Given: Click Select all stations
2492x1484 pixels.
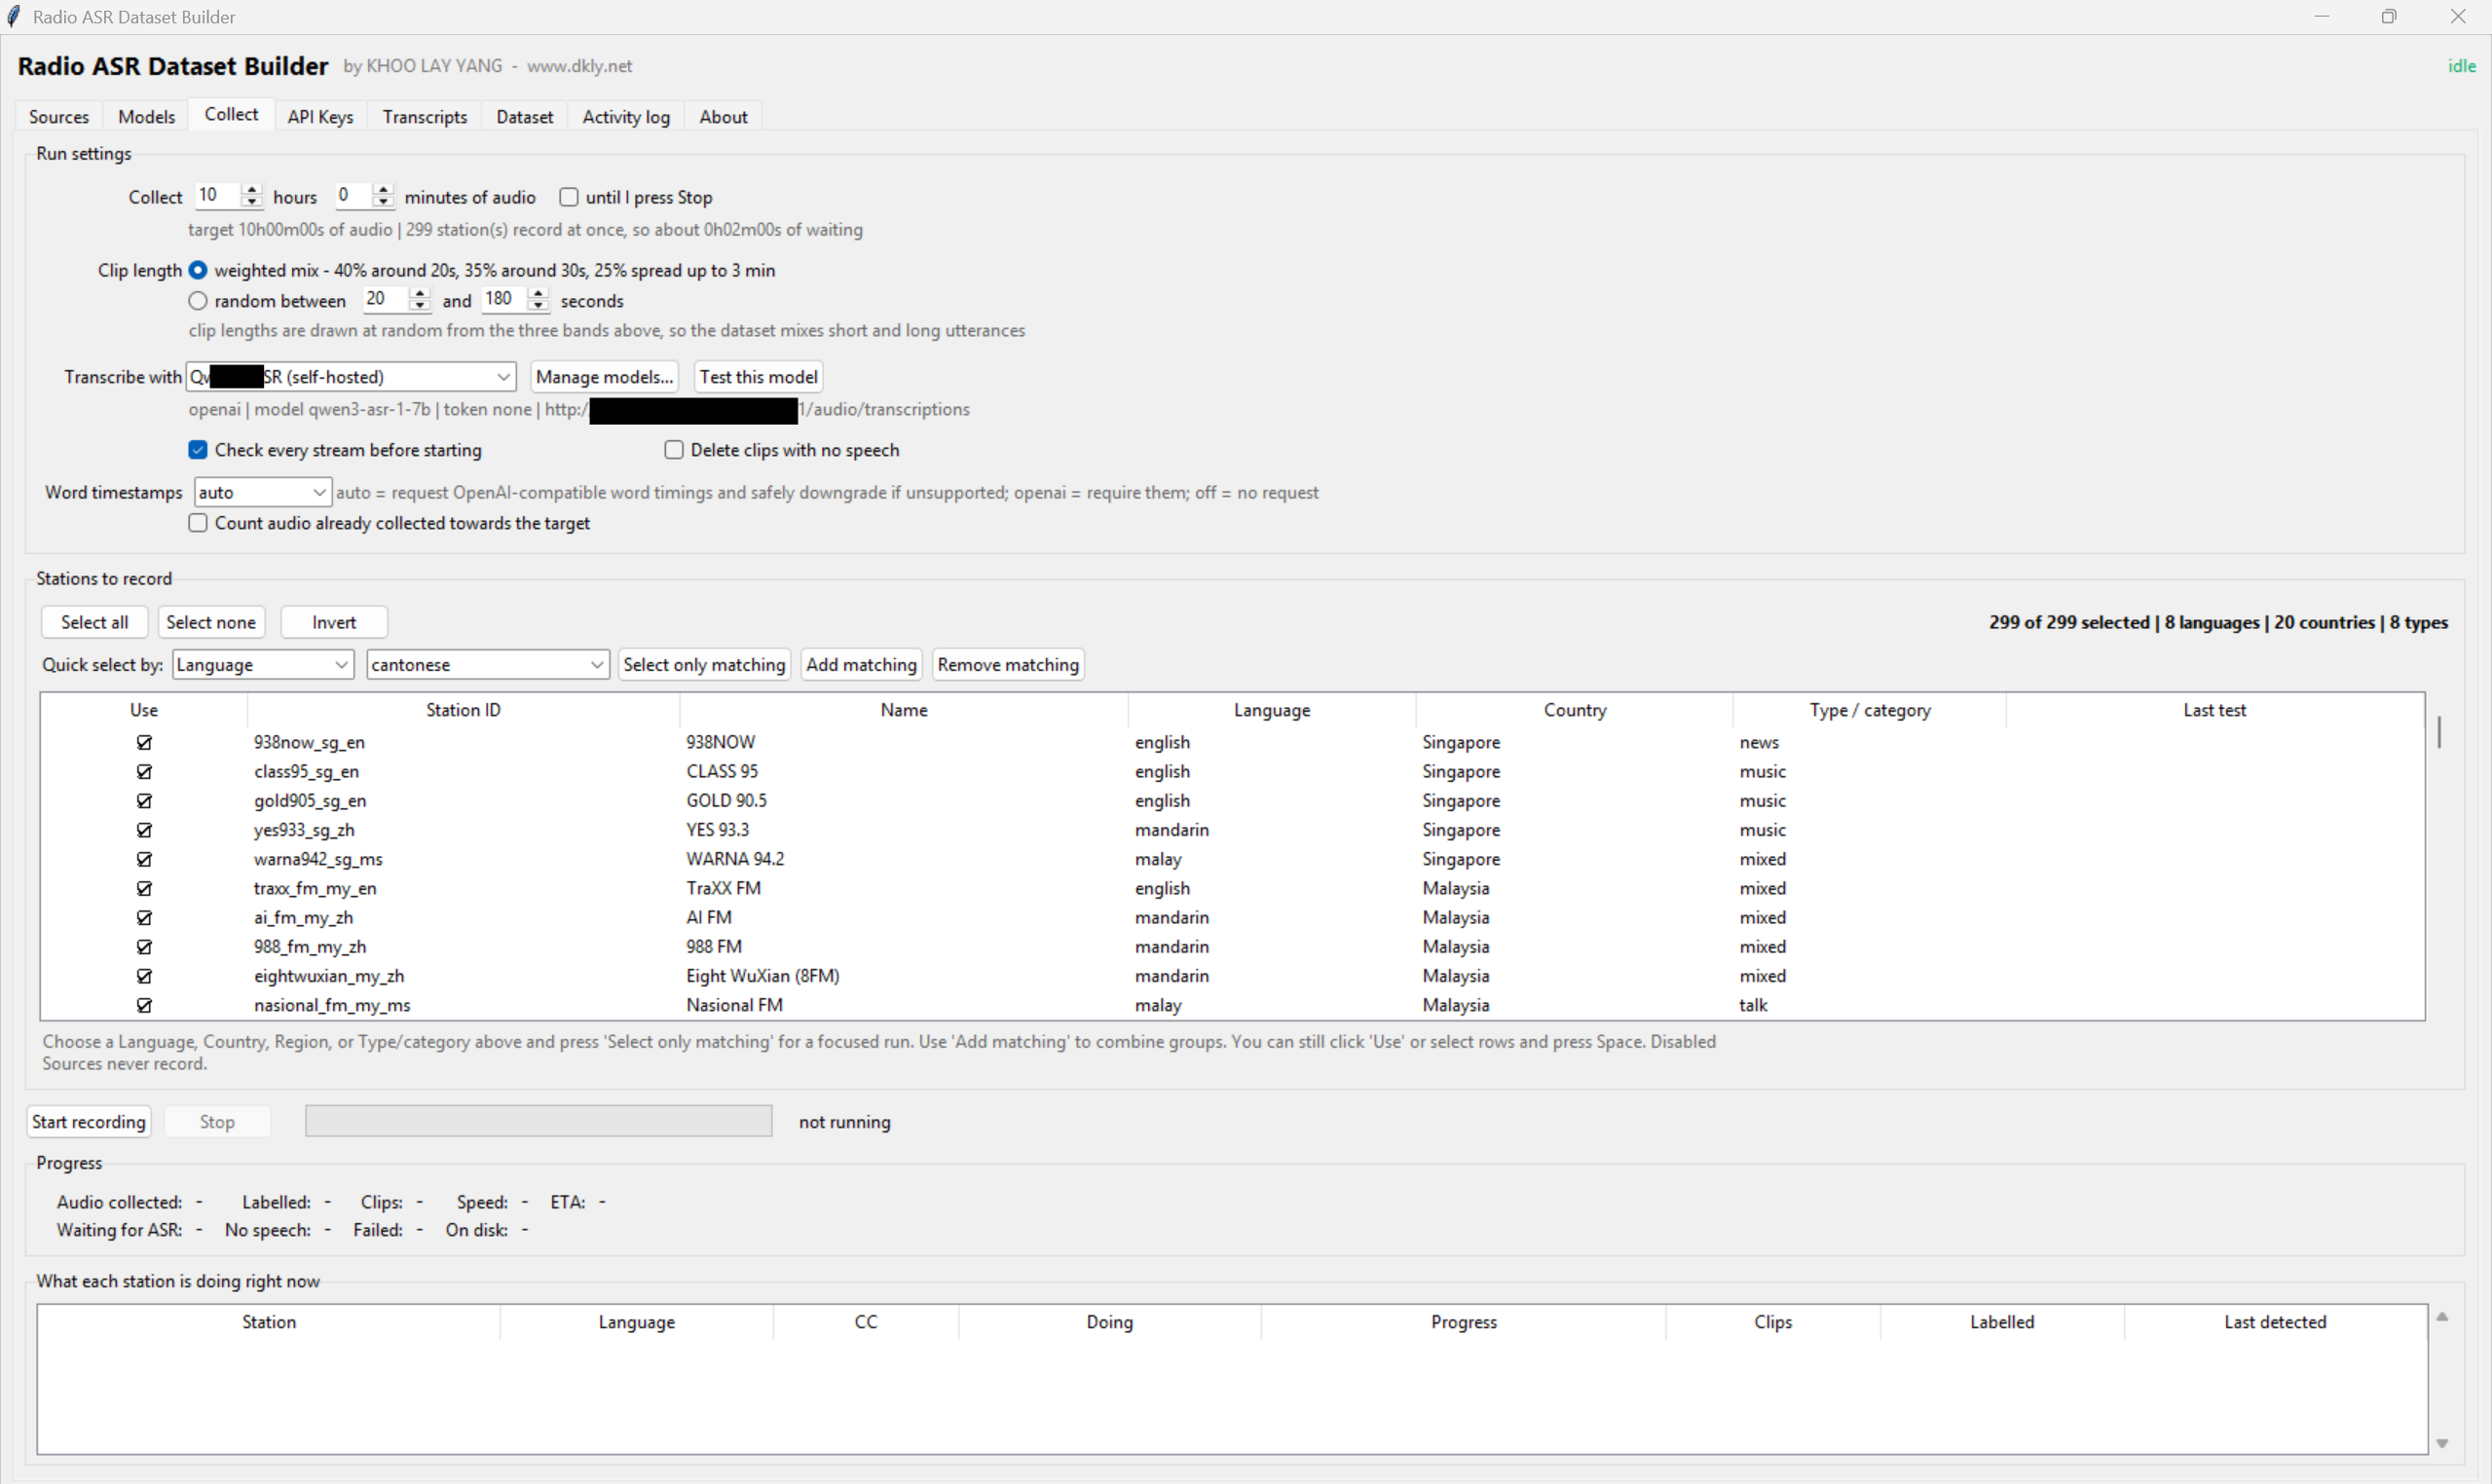Looking at the screenshot, I should point(94,622).
